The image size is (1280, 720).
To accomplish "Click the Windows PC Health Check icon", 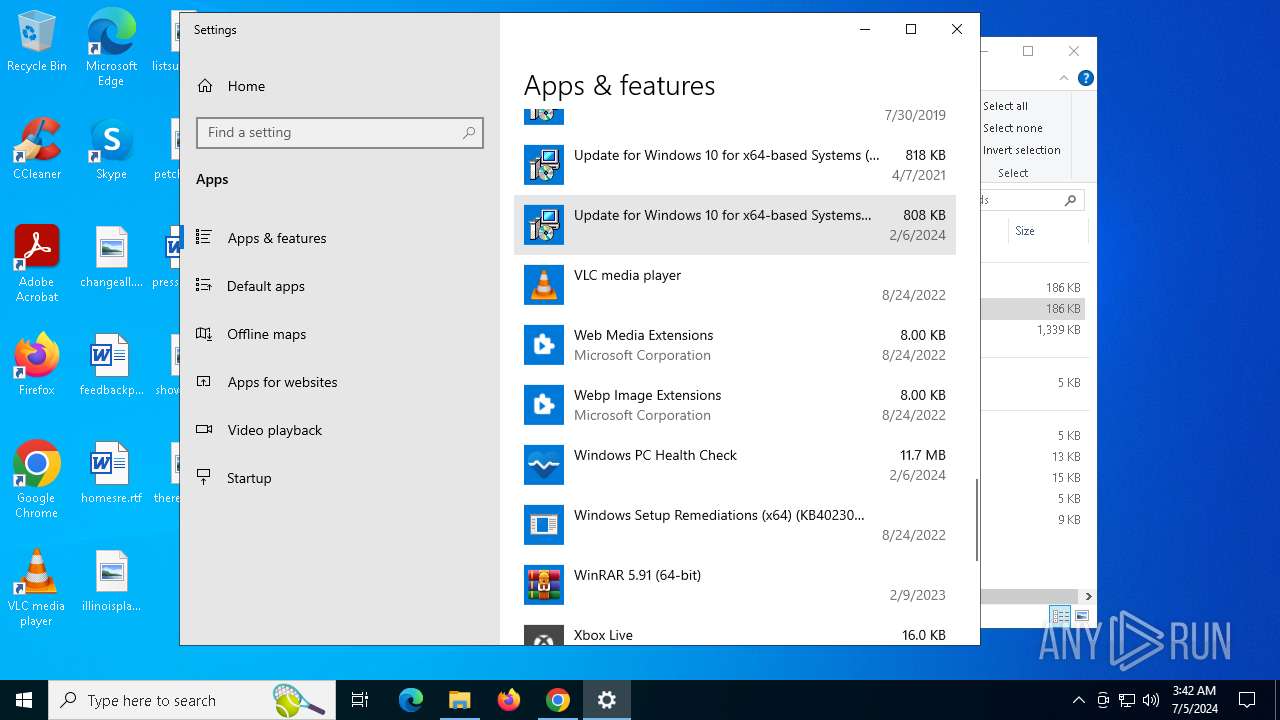I will click(x=544, y=465).
